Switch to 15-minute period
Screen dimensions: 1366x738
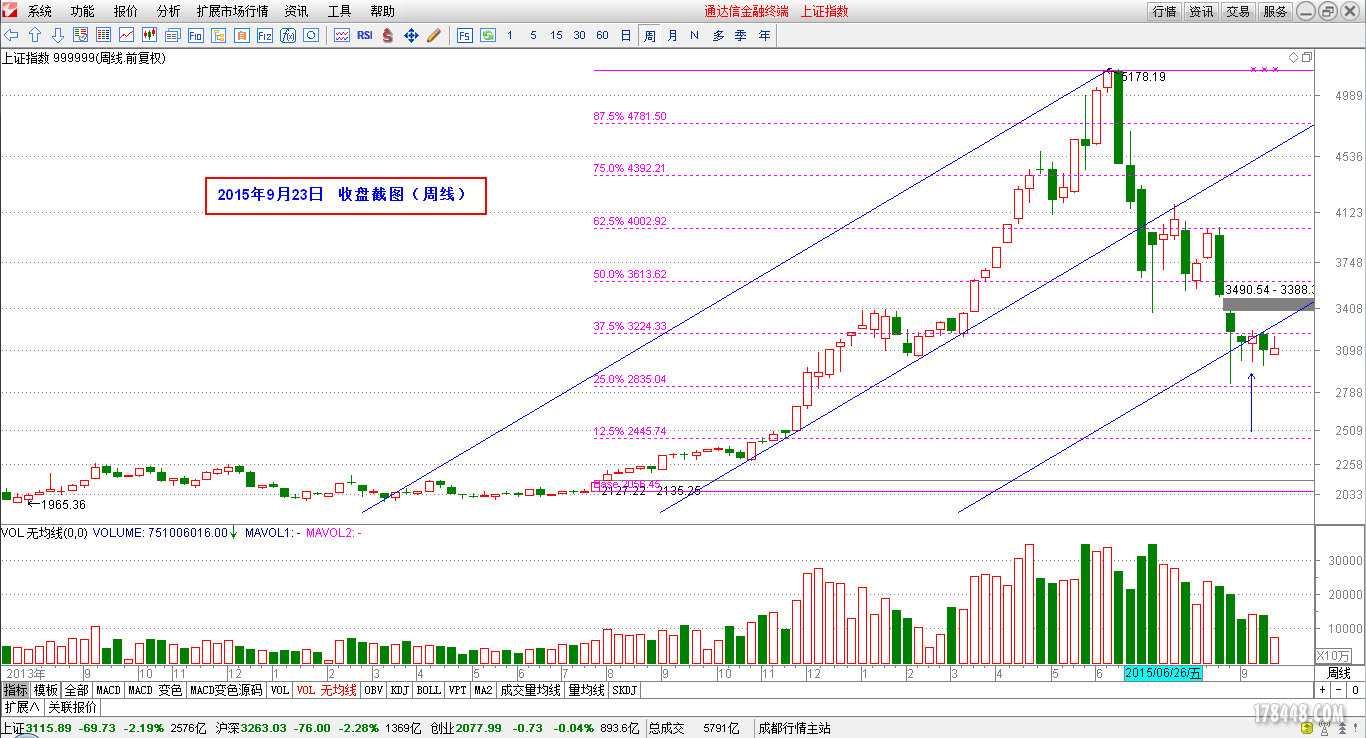556,35
